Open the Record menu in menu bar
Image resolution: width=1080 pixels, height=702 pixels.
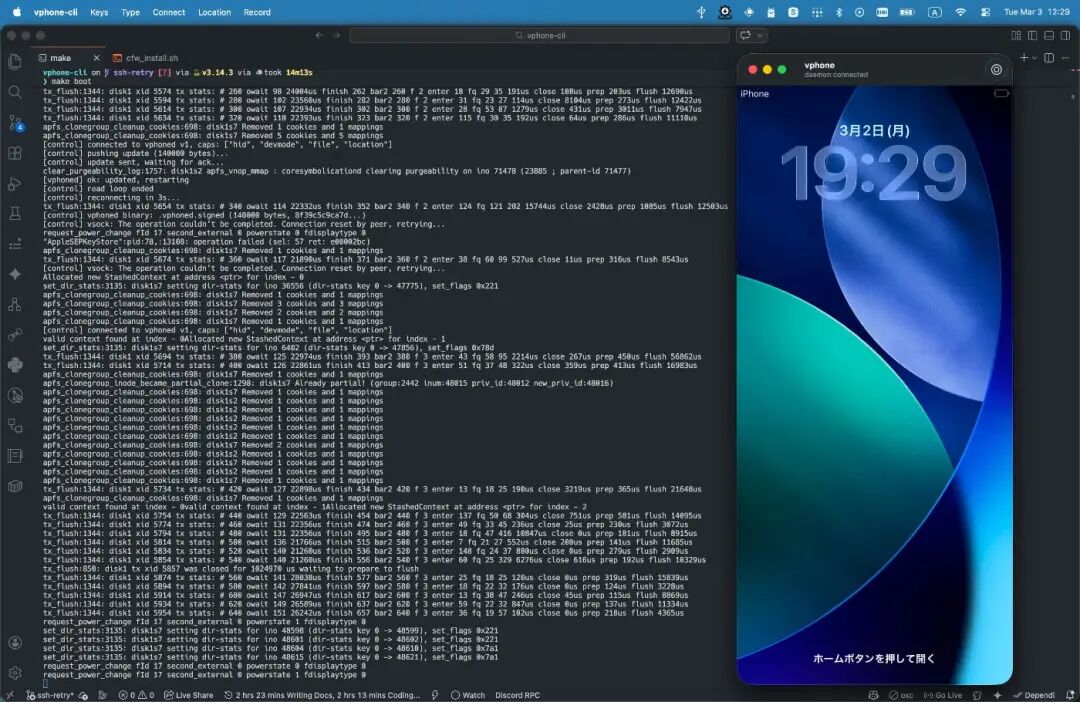[x=257, y=12]
